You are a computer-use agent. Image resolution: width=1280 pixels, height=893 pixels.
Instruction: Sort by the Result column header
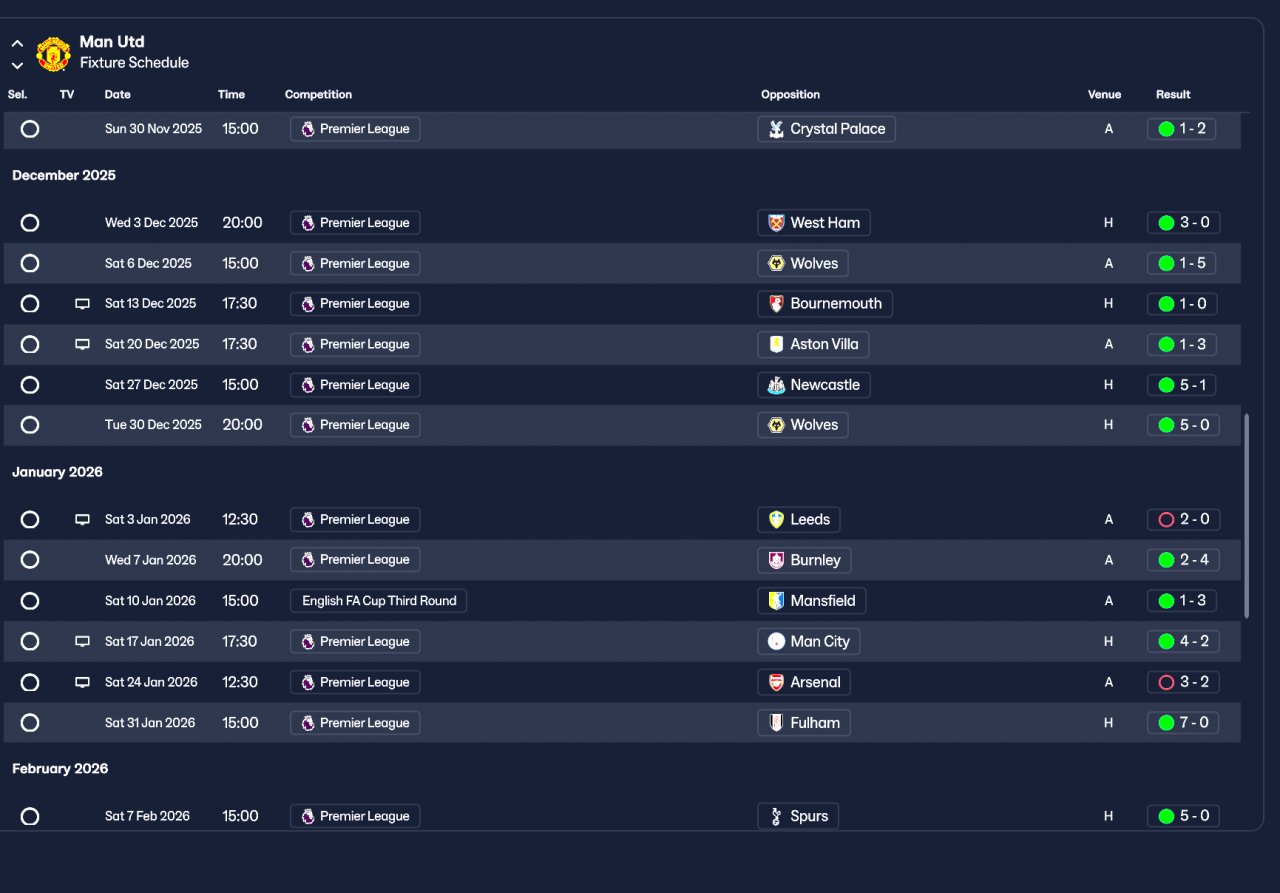(x=1173, y=95)
